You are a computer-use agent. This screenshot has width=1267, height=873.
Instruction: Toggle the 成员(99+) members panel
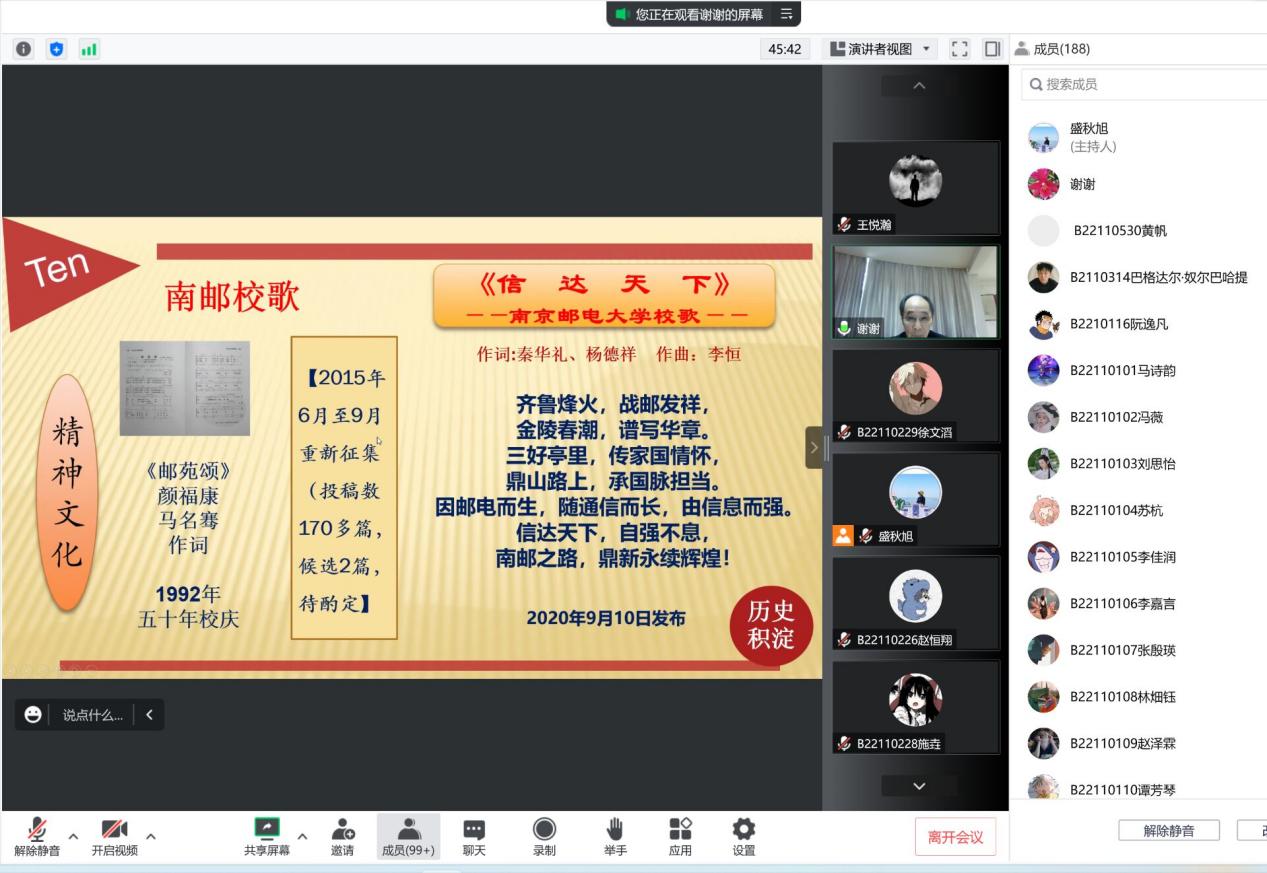click(408, 837)
